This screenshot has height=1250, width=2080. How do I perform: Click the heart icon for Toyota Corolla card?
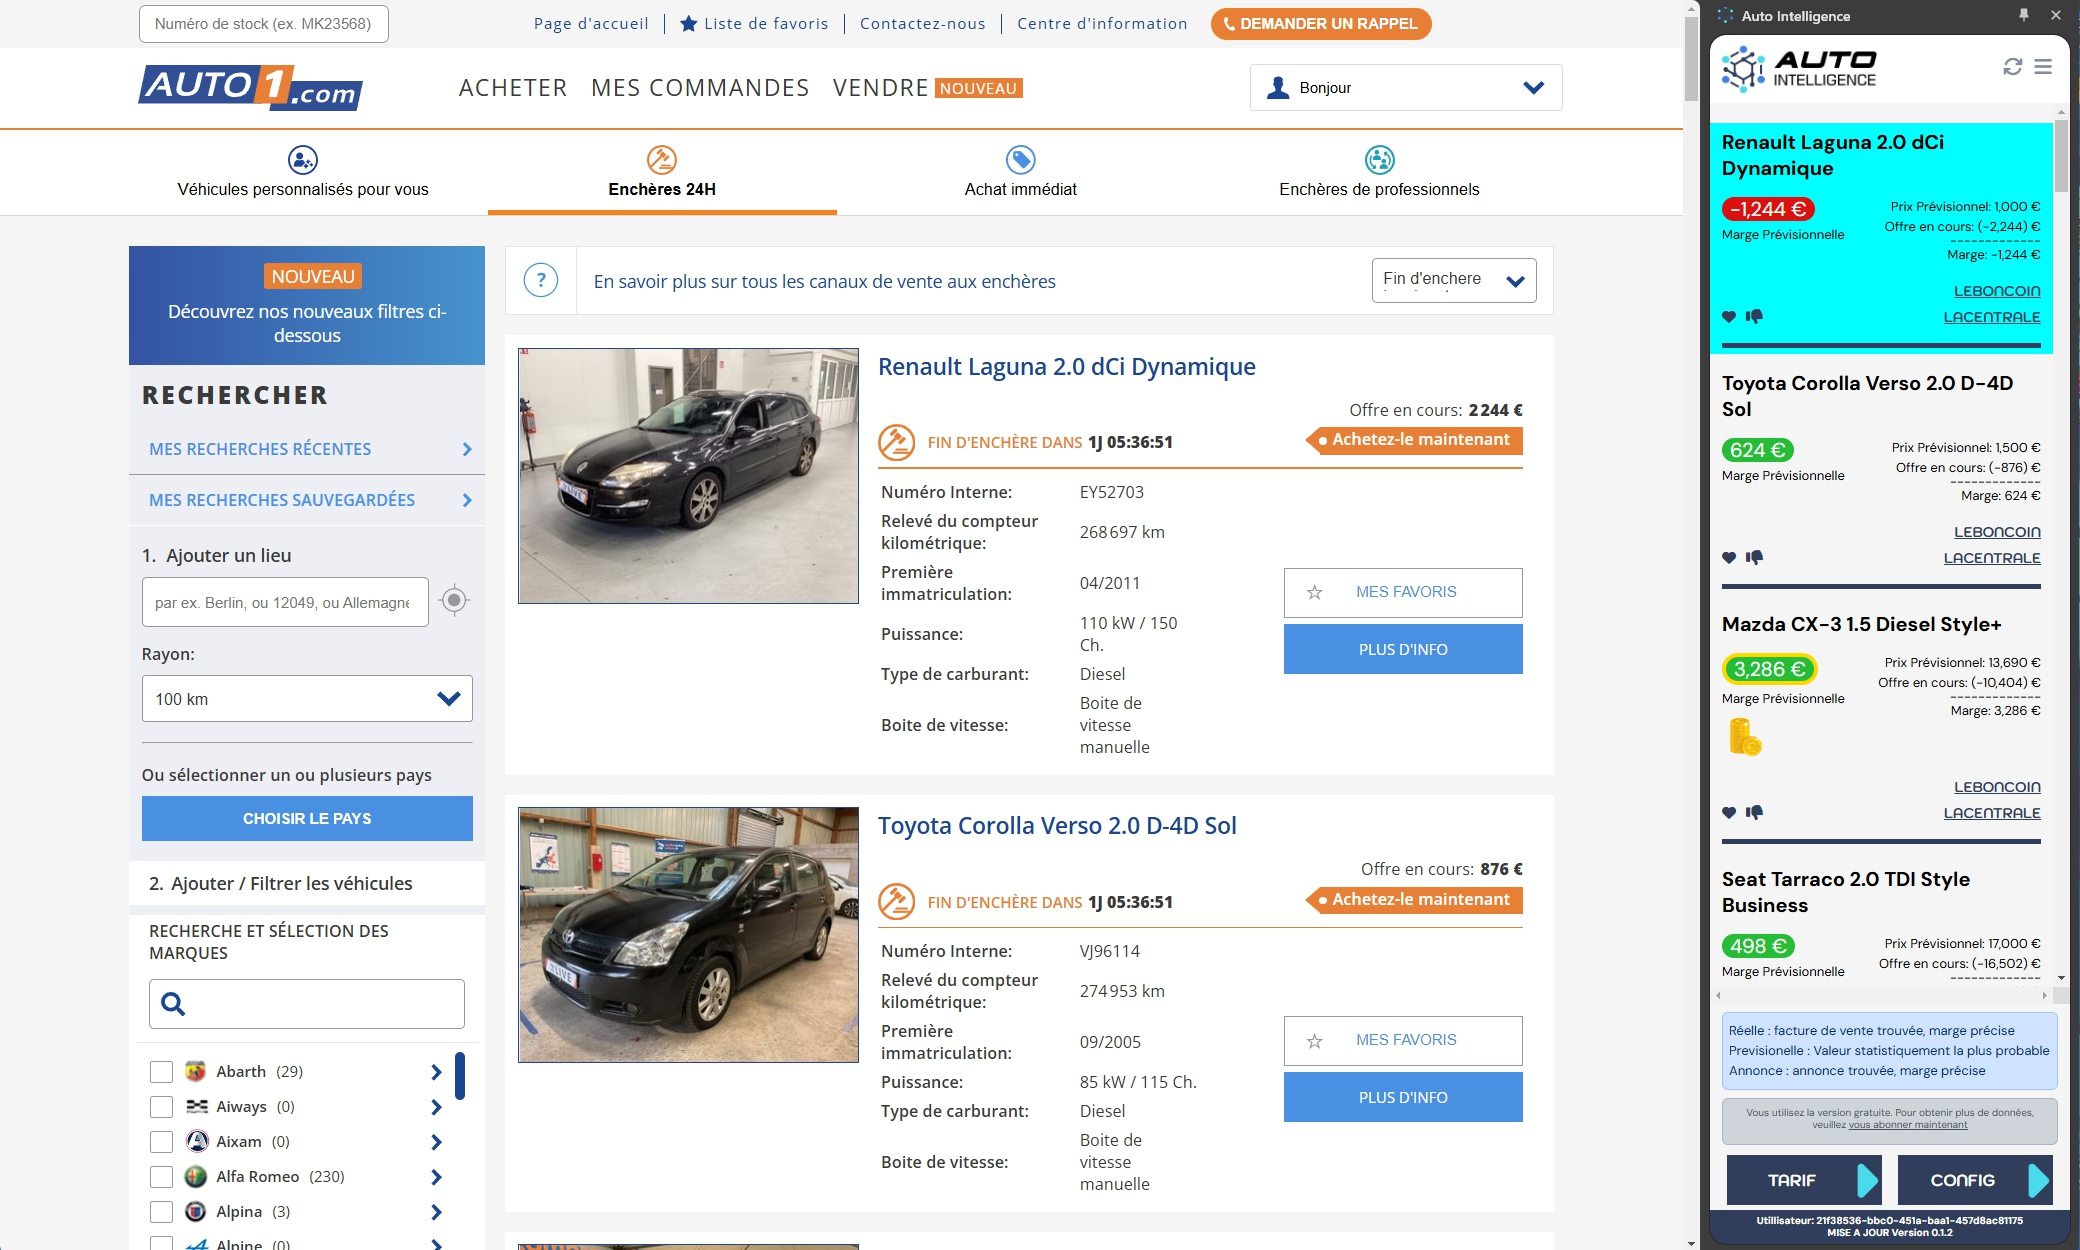[1729, 557]
